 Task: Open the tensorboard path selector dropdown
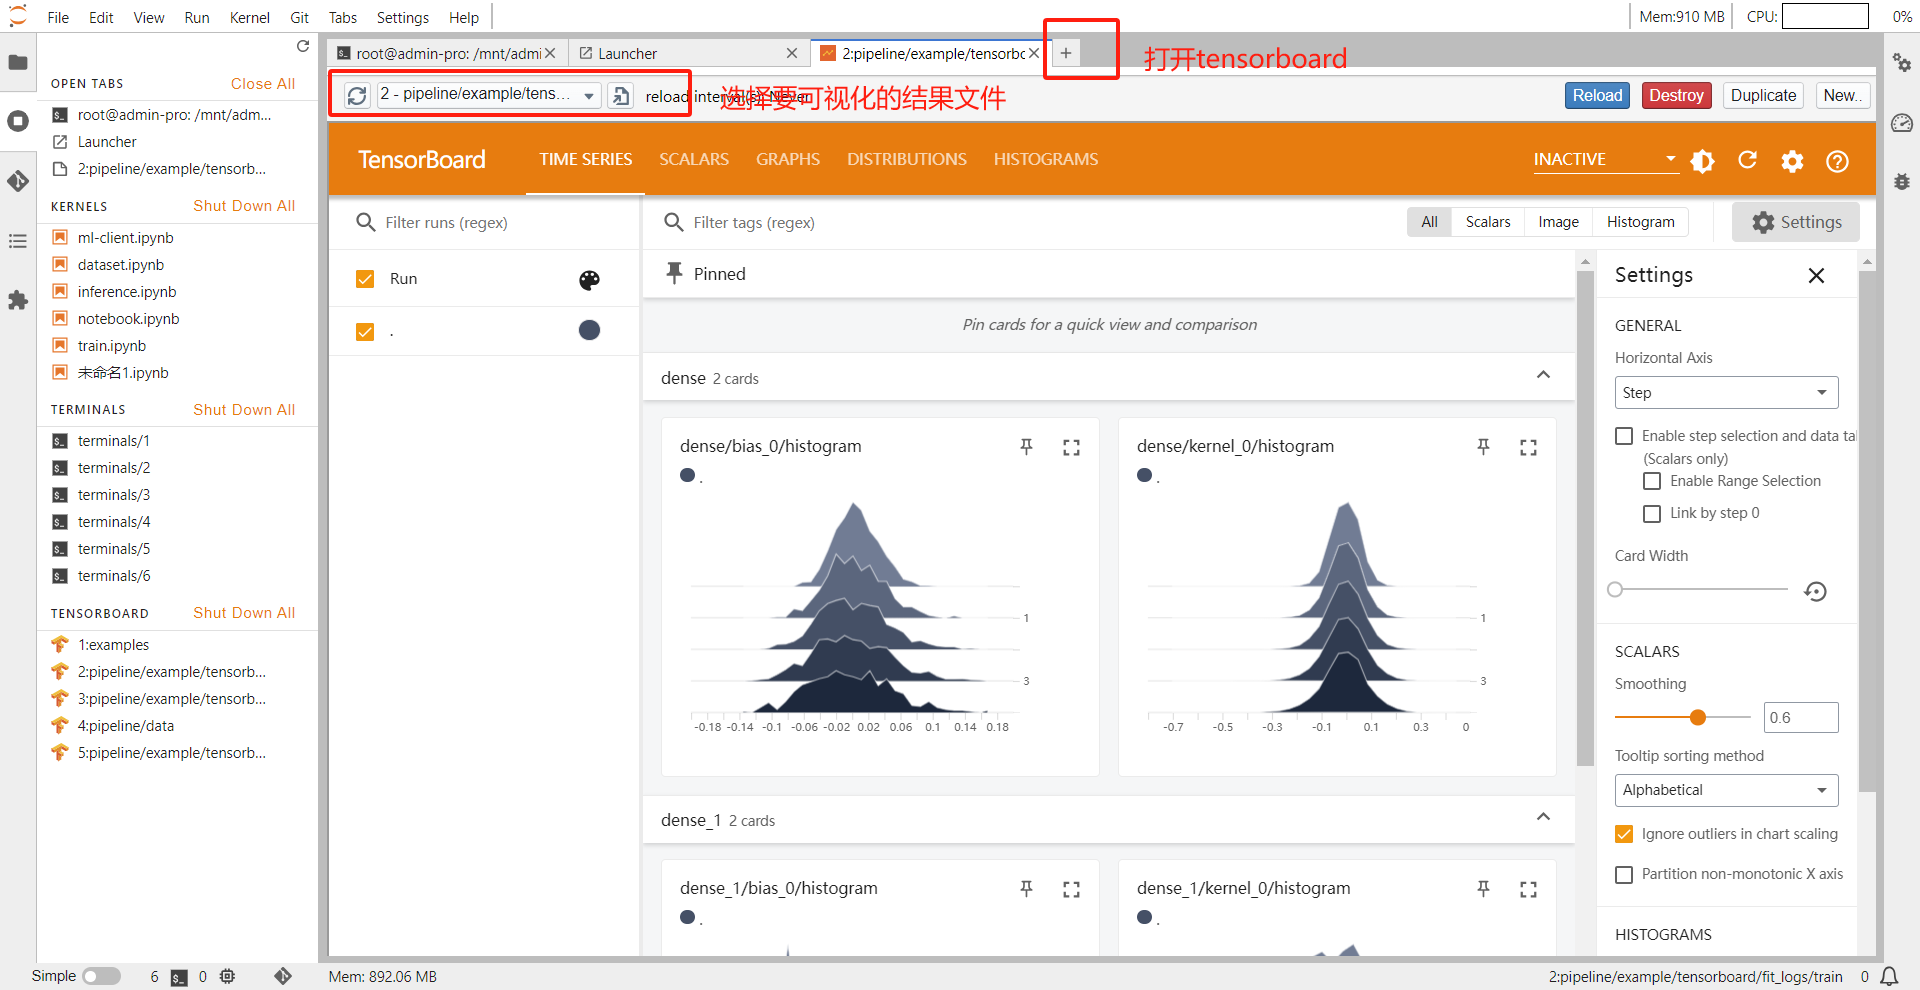click(x=489, y=95)
